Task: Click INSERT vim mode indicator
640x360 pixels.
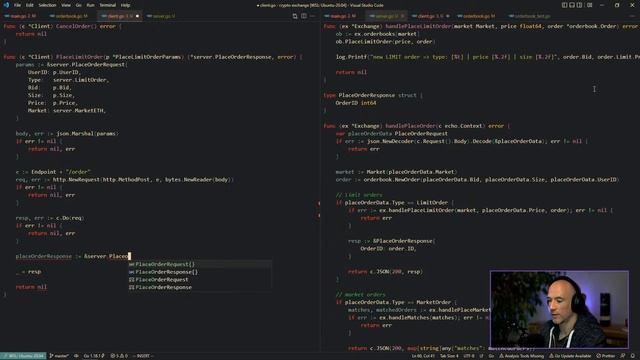Action: (x=143, y=356)
